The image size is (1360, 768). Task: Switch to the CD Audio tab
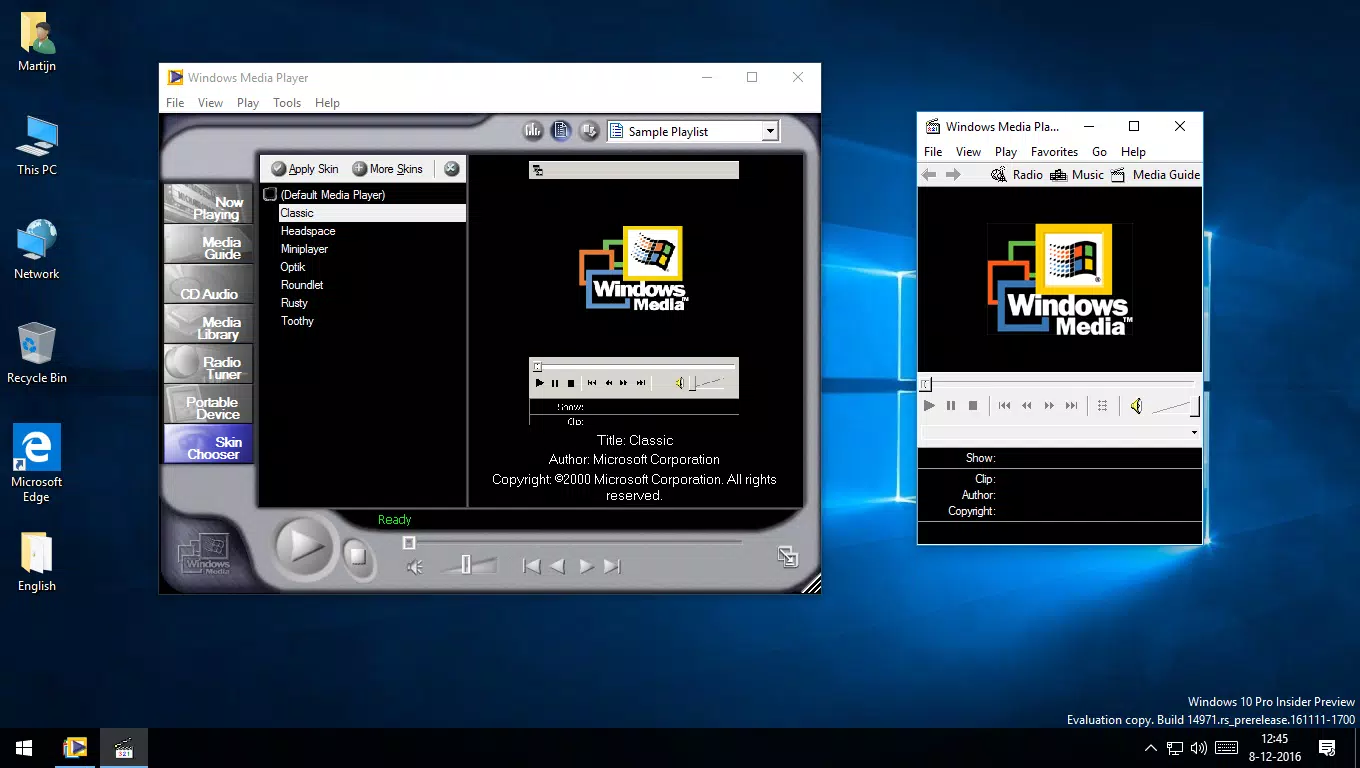208,284
